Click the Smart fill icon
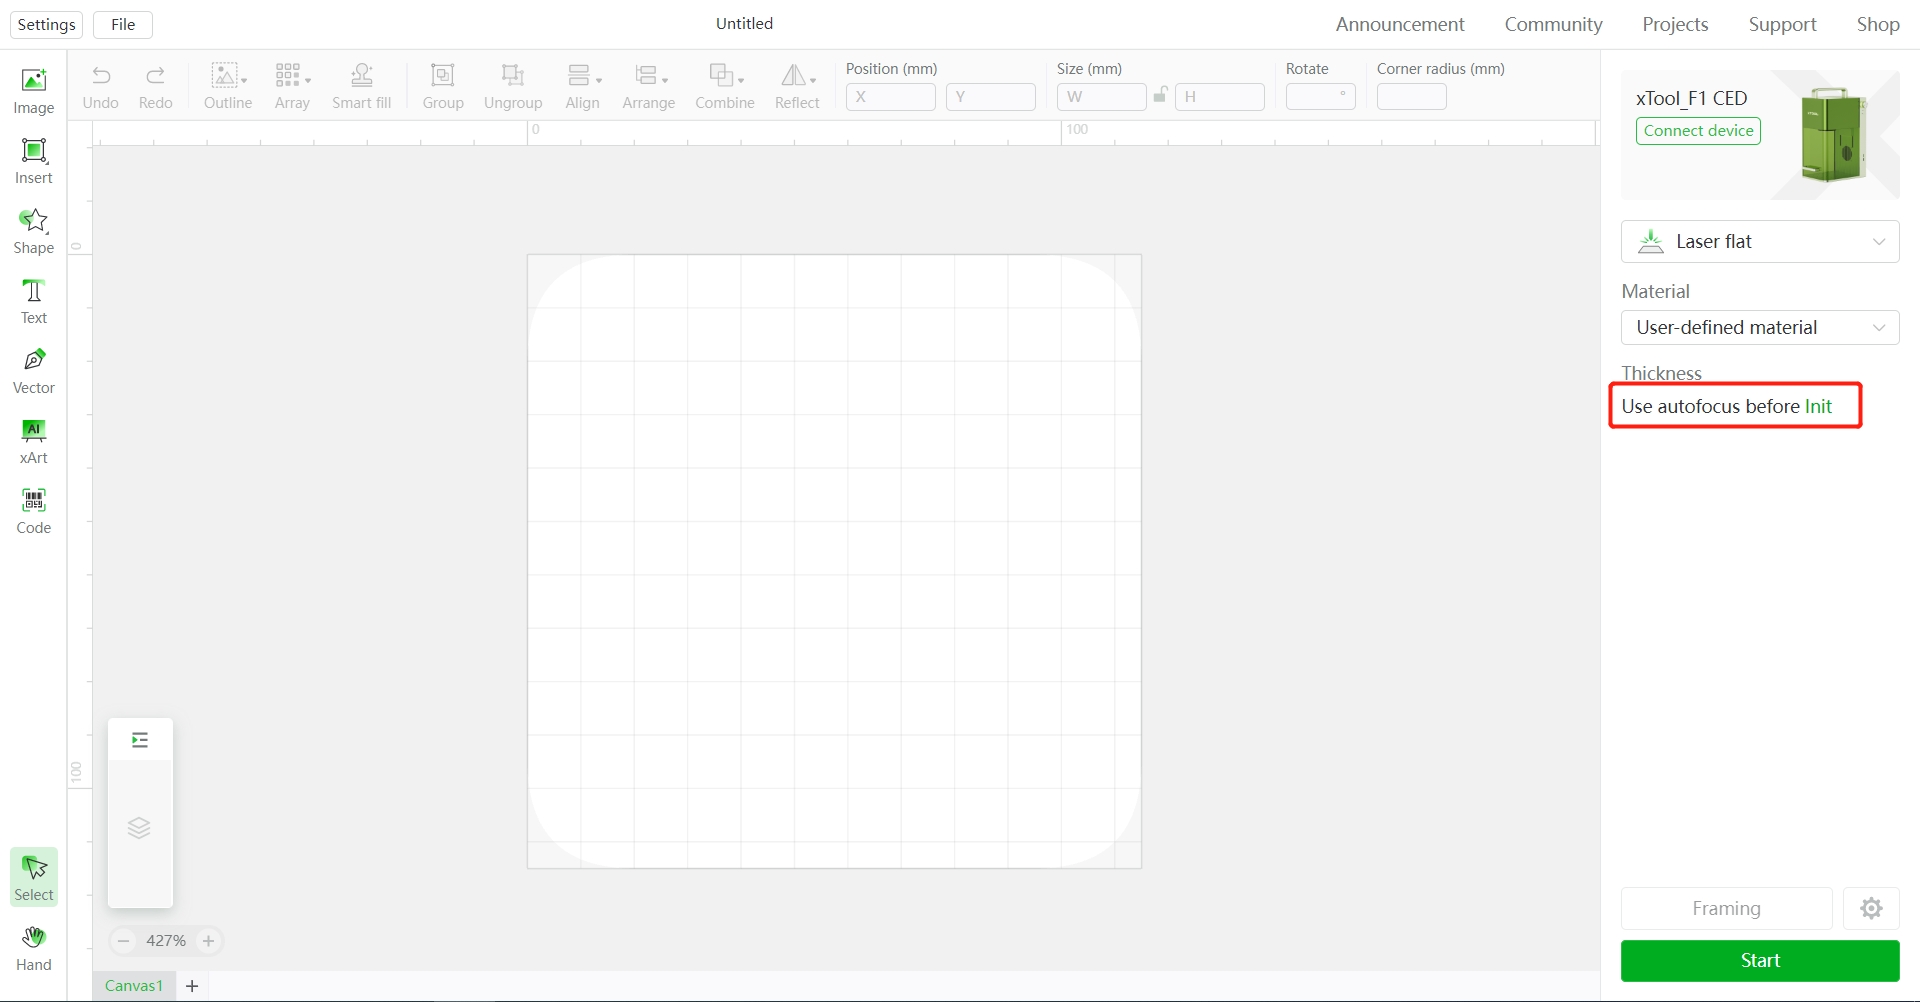The image size is (1920, 1002). (x=362, y=76)
